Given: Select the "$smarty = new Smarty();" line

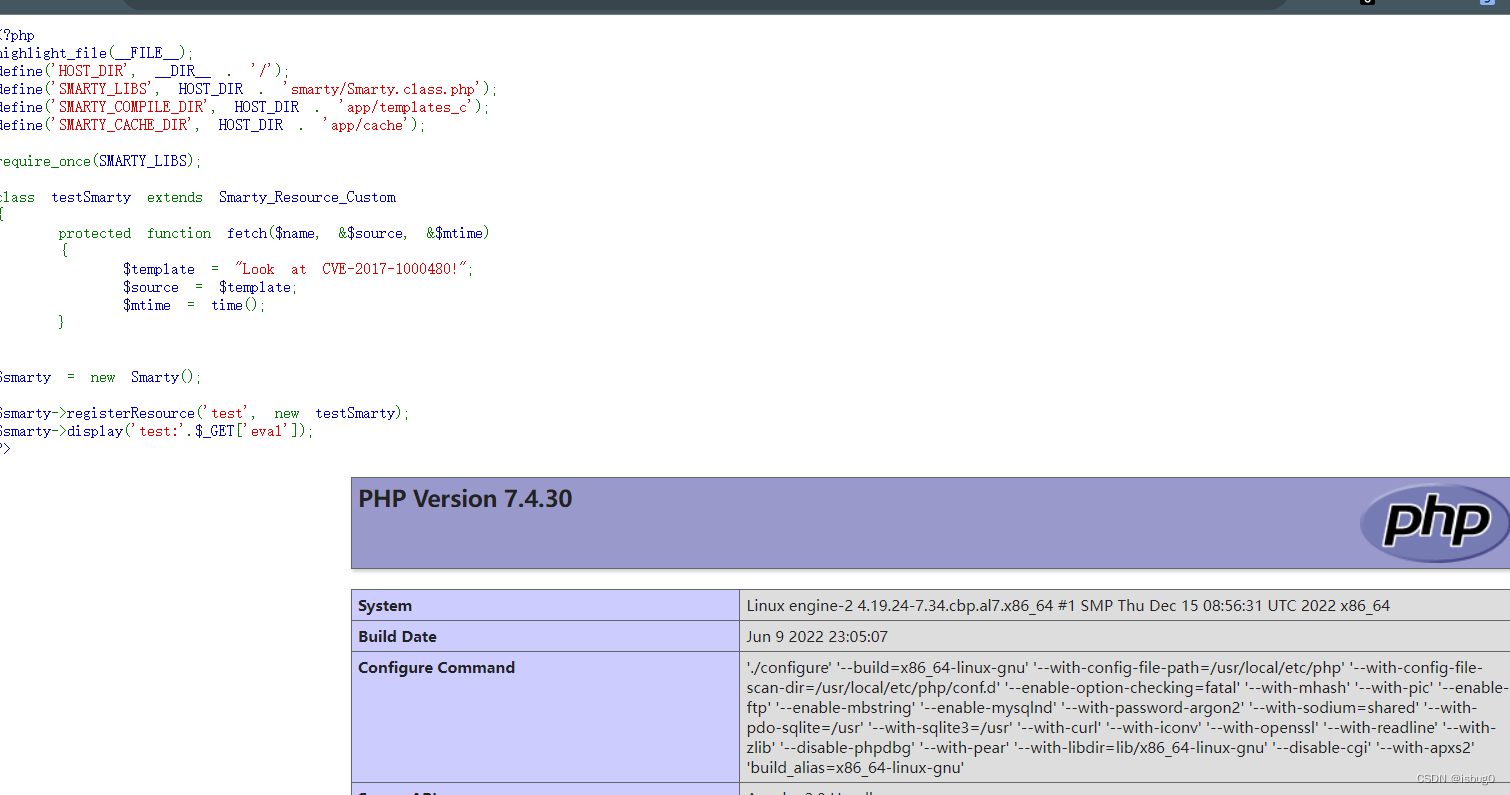Looking at the screenshot, I should 101,377.
